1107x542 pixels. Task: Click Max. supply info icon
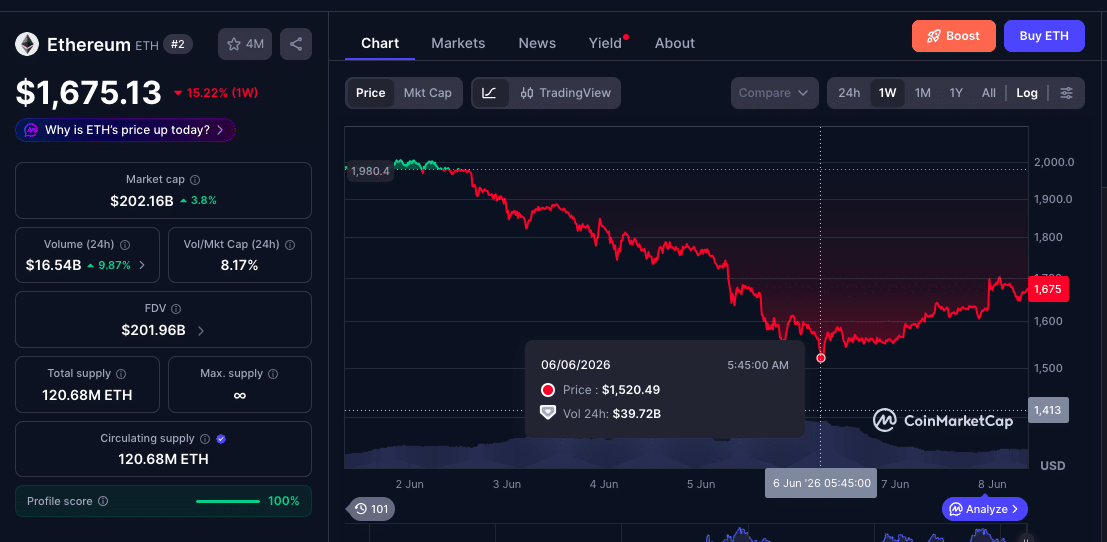273,373
